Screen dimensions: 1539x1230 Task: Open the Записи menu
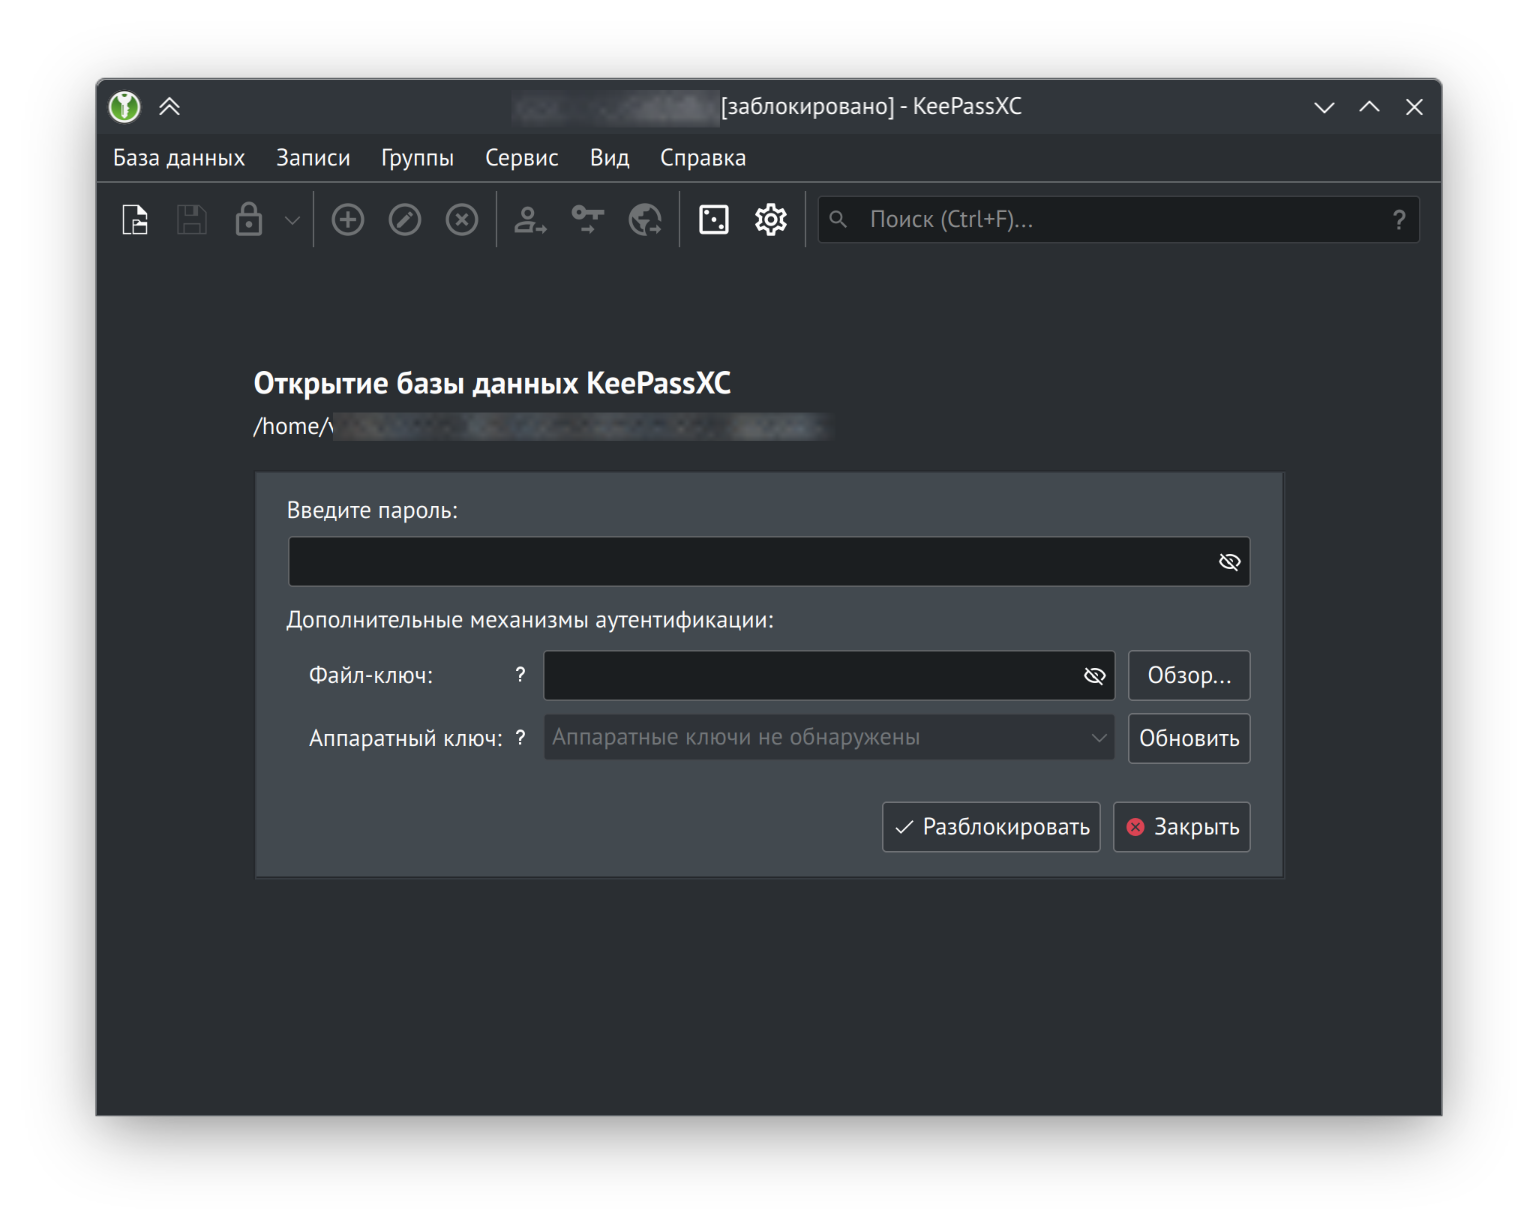pos(313,158)
